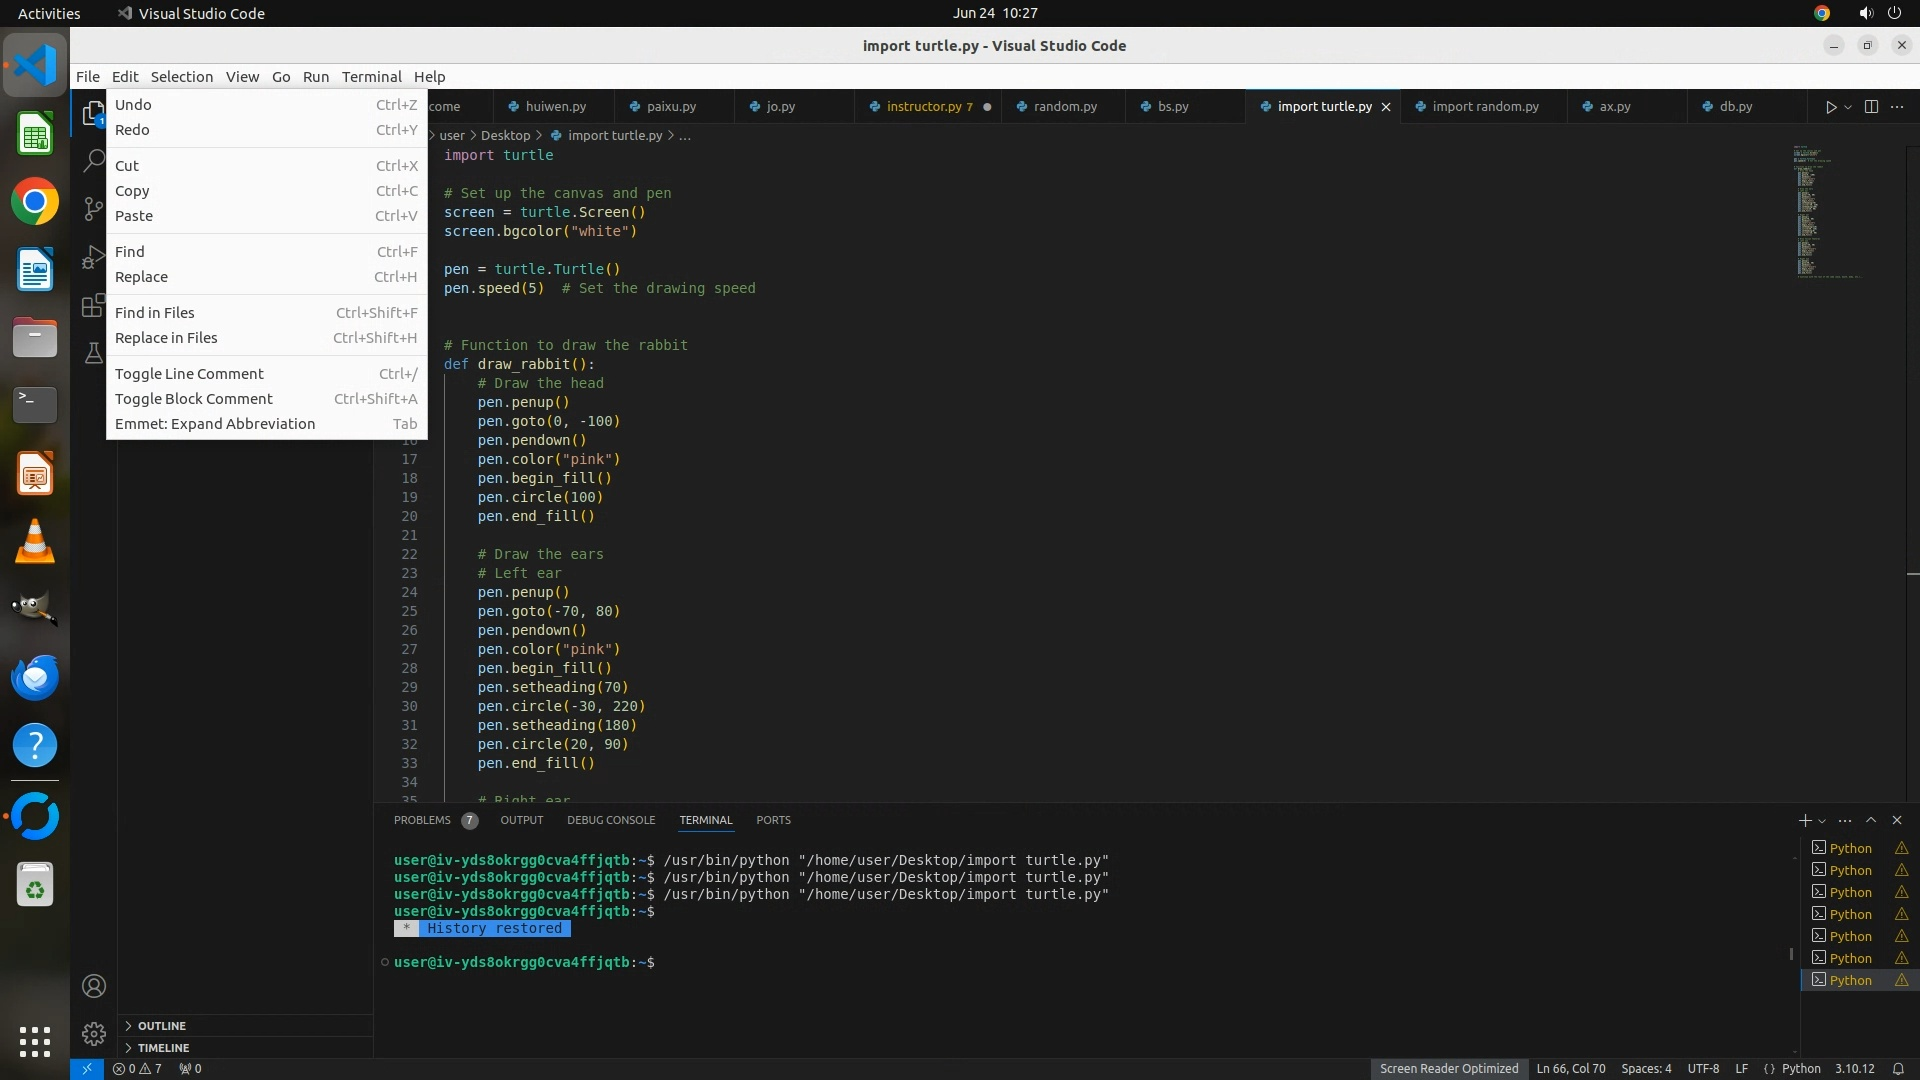
Task: Open the Extensions view icon
Action: (x=93, y=306)
